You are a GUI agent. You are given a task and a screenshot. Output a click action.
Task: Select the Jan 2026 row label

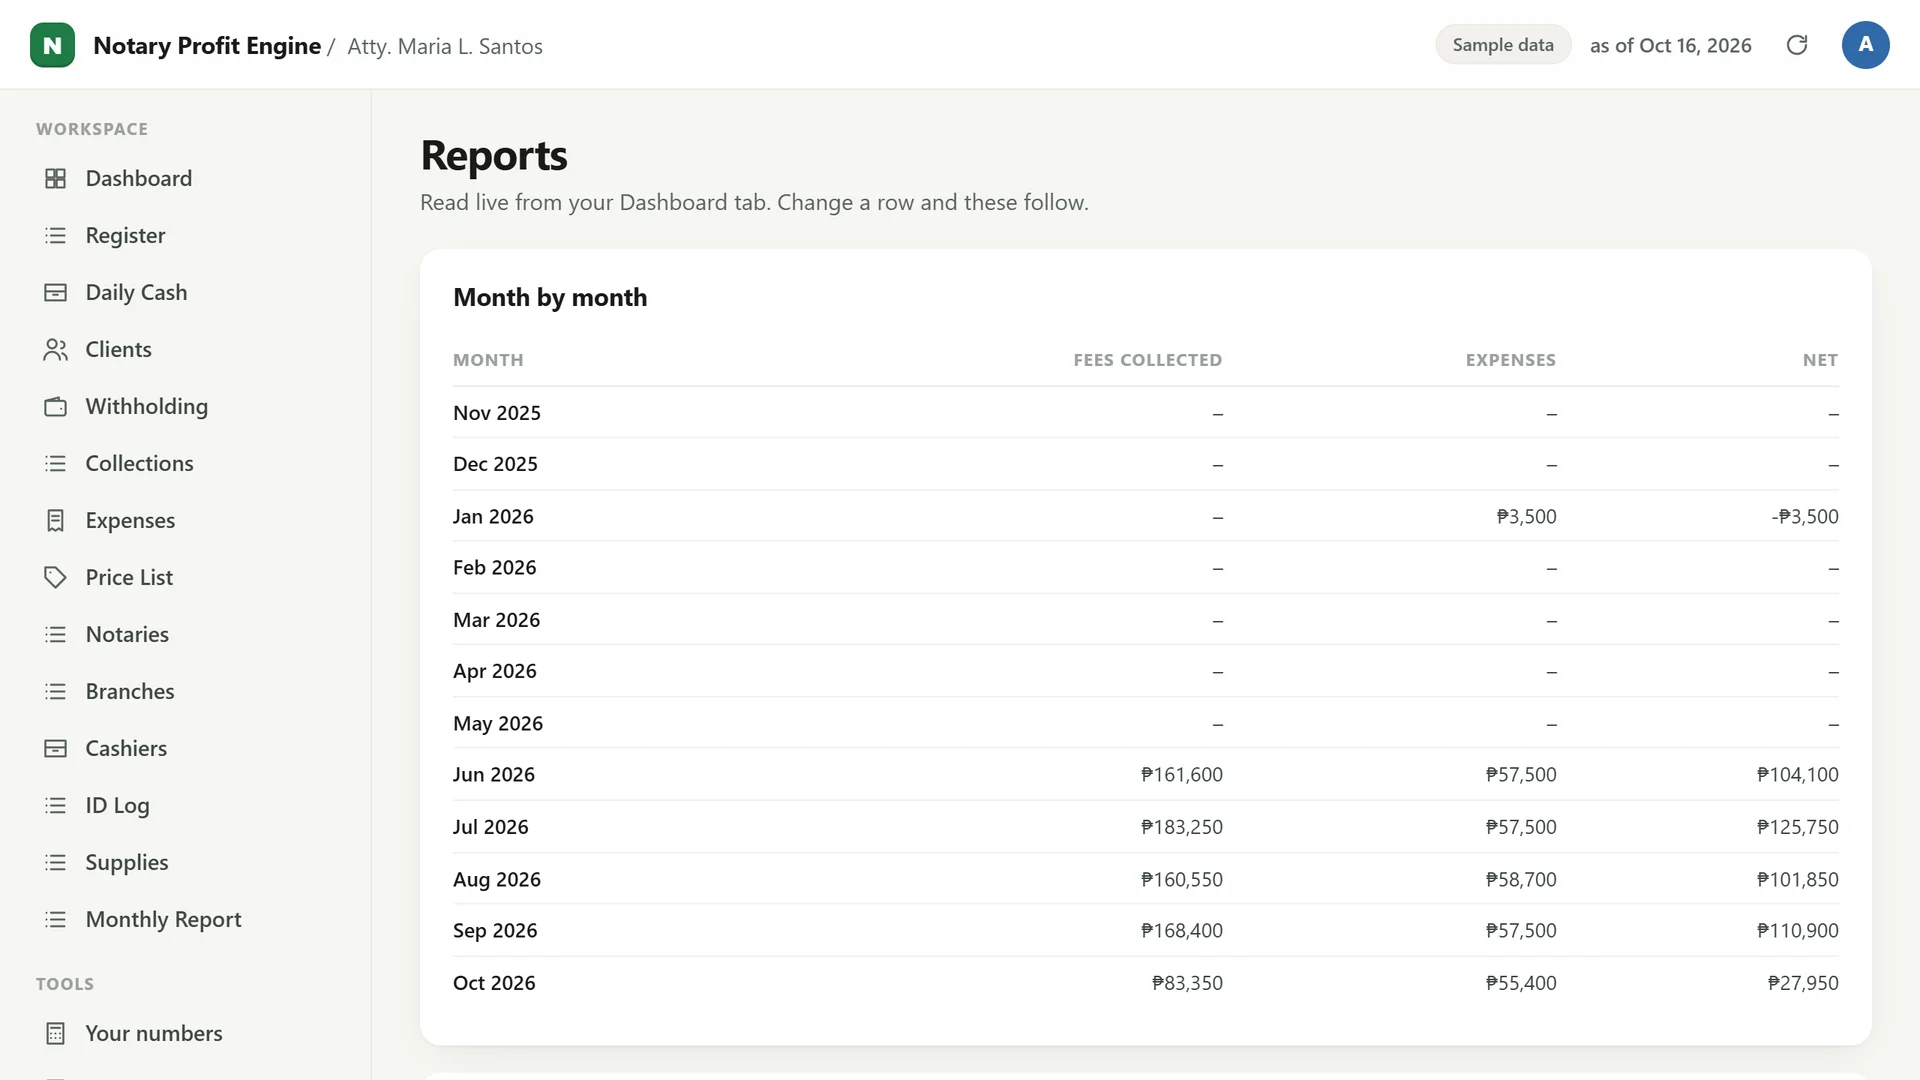coord(493,516)
